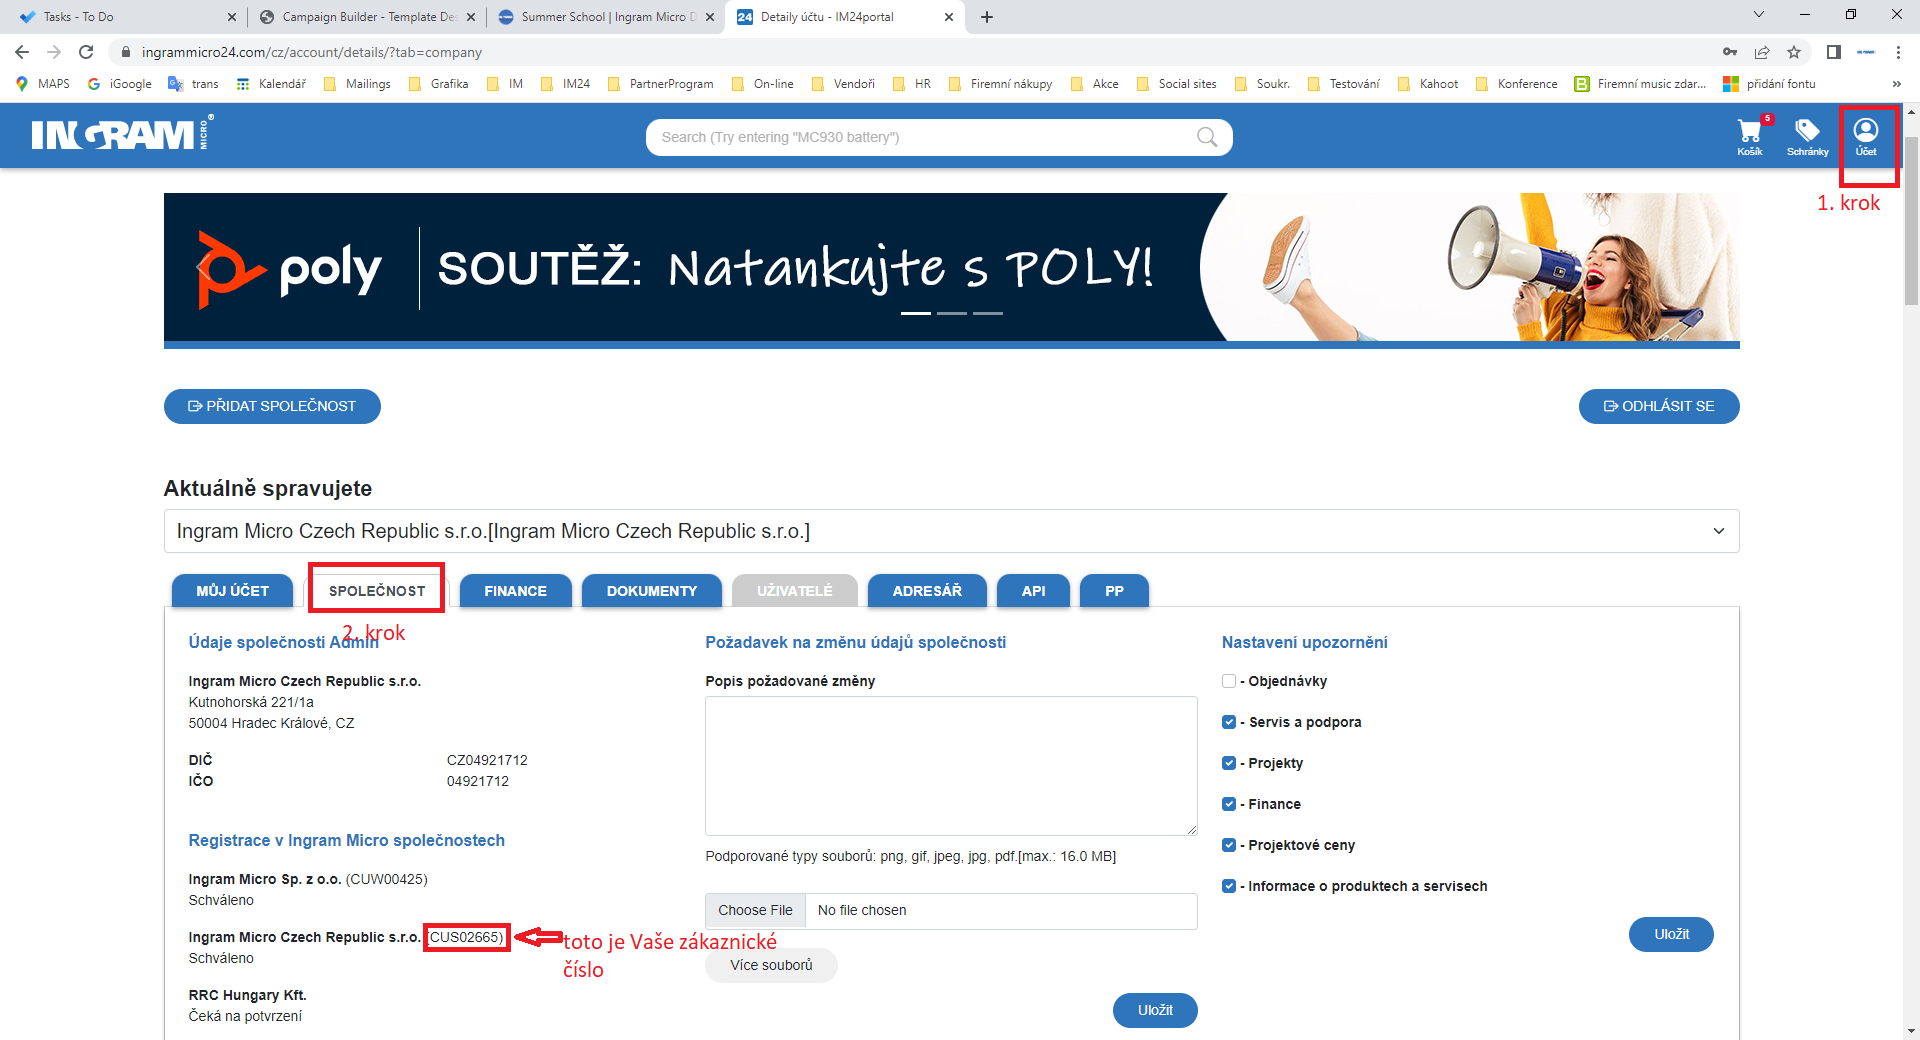
Task: Uncheck Informace o produktech a servisech
Action: (1229, 886)
